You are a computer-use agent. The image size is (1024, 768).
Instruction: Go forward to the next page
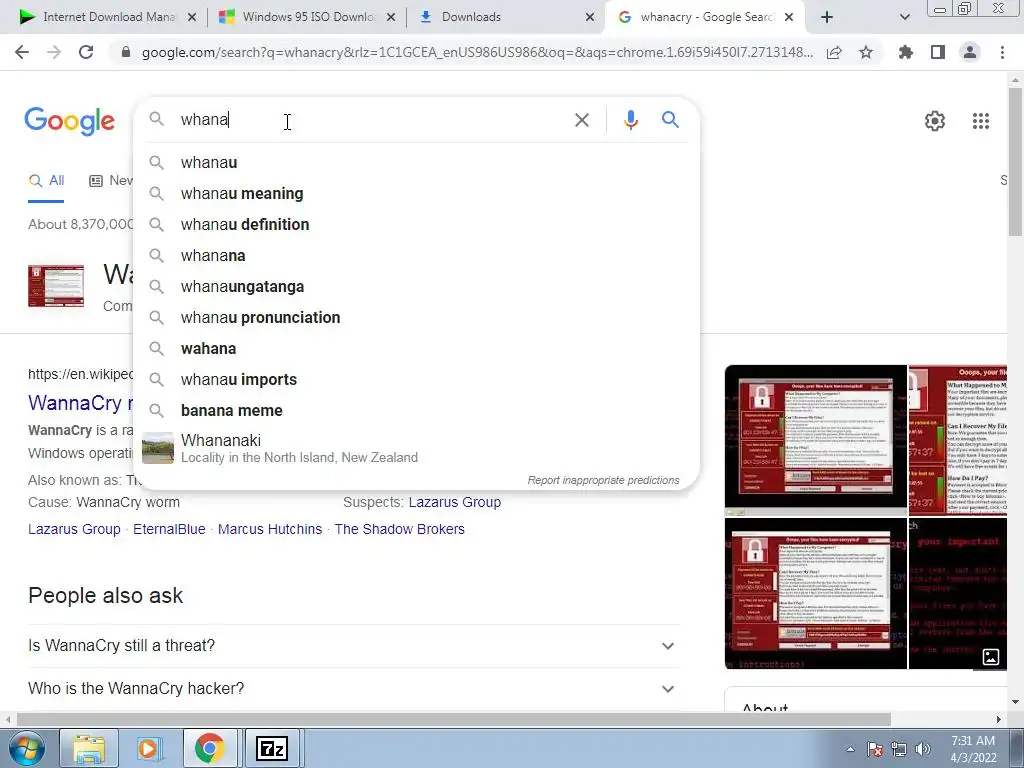coord(54,52)
